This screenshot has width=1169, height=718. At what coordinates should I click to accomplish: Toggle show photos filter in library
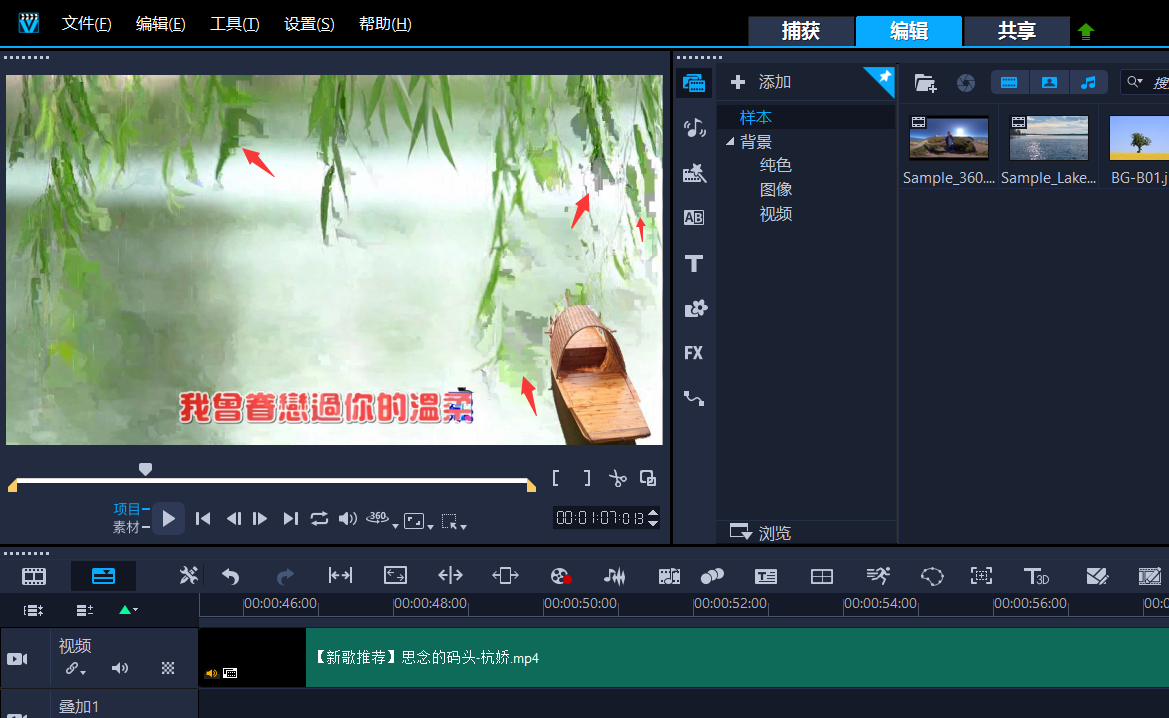click(1049, 82)
